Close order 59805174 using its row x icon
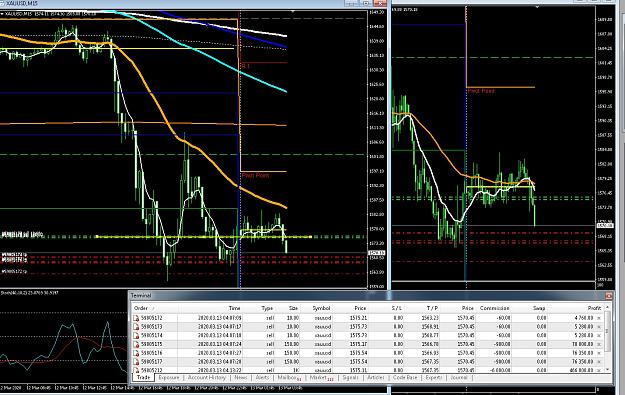Viewport: 625px width, 395px height. point(599,336)
